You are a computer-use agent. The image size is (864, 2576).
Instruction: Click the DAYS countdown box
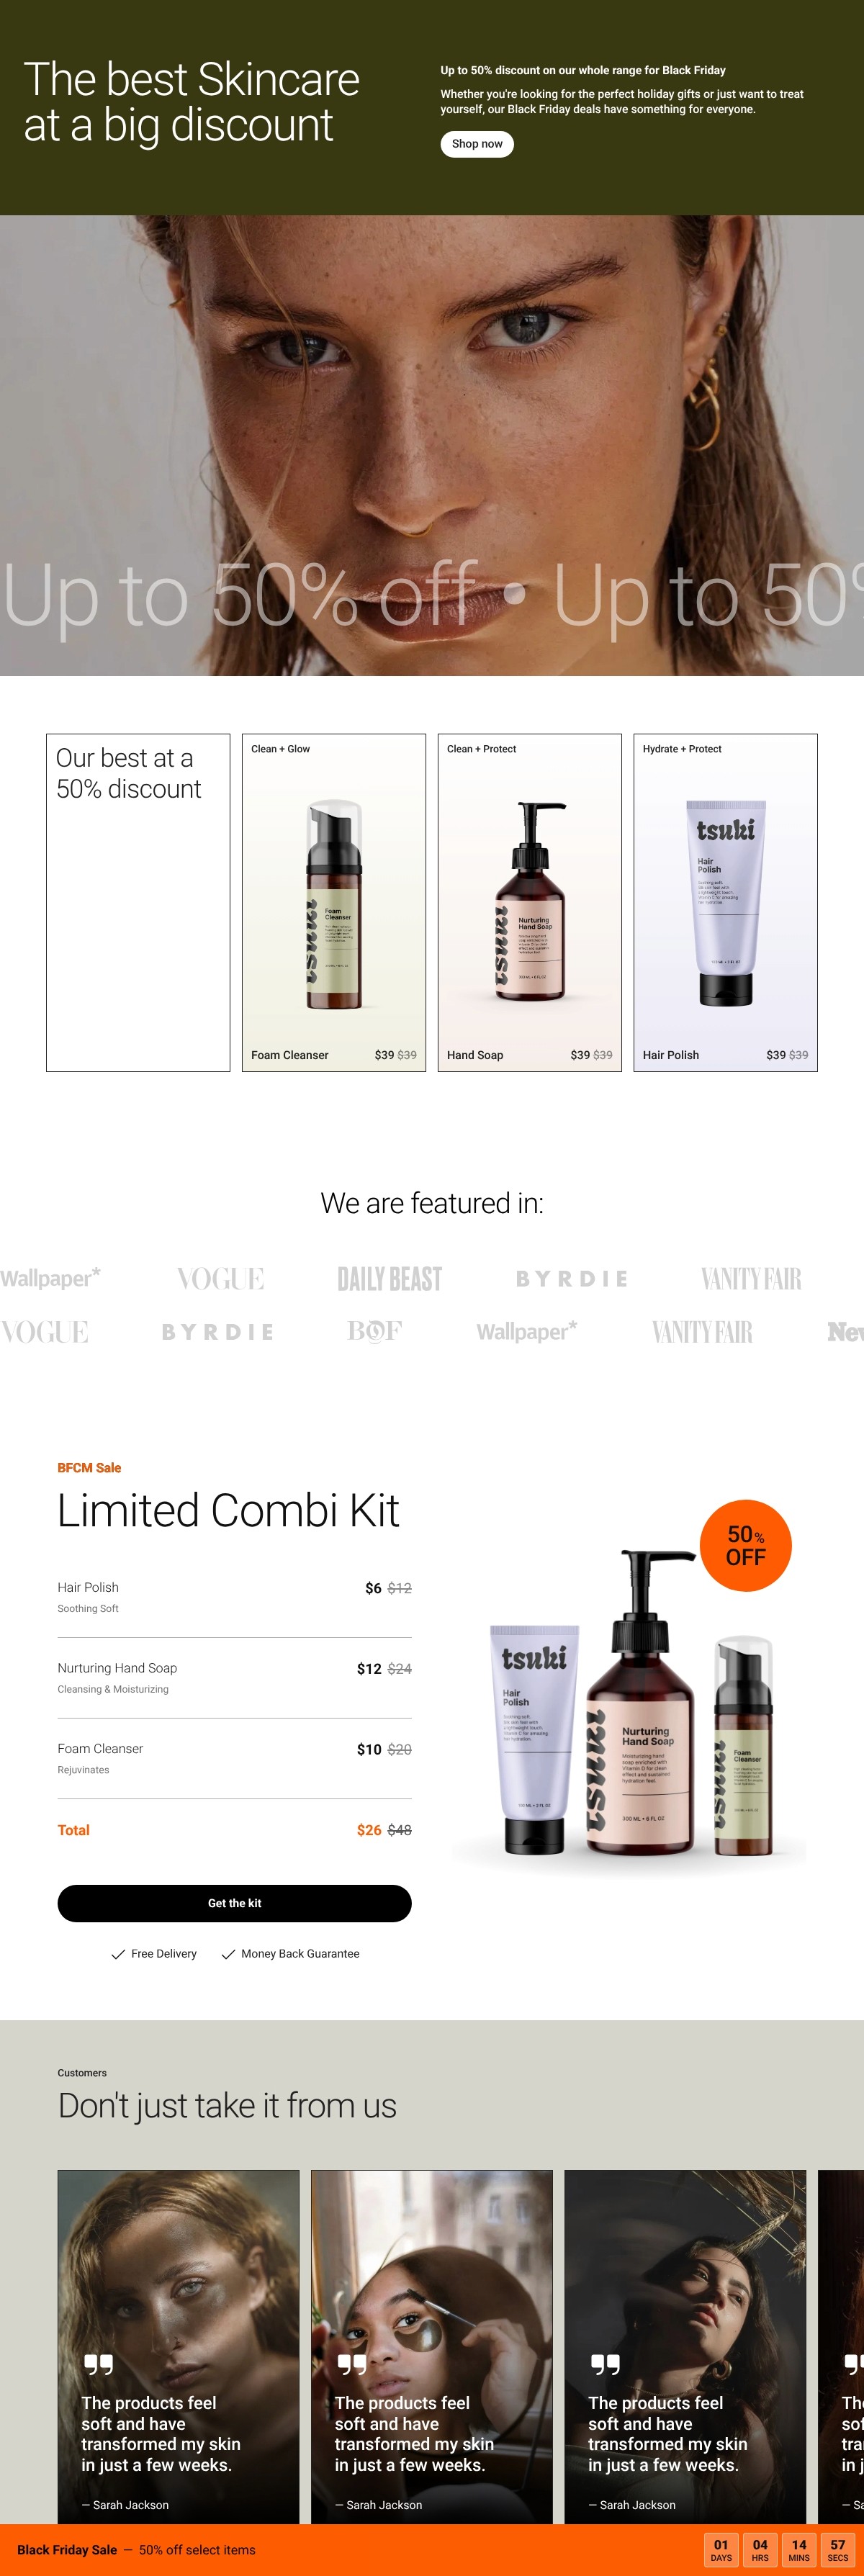(721, 2550)
